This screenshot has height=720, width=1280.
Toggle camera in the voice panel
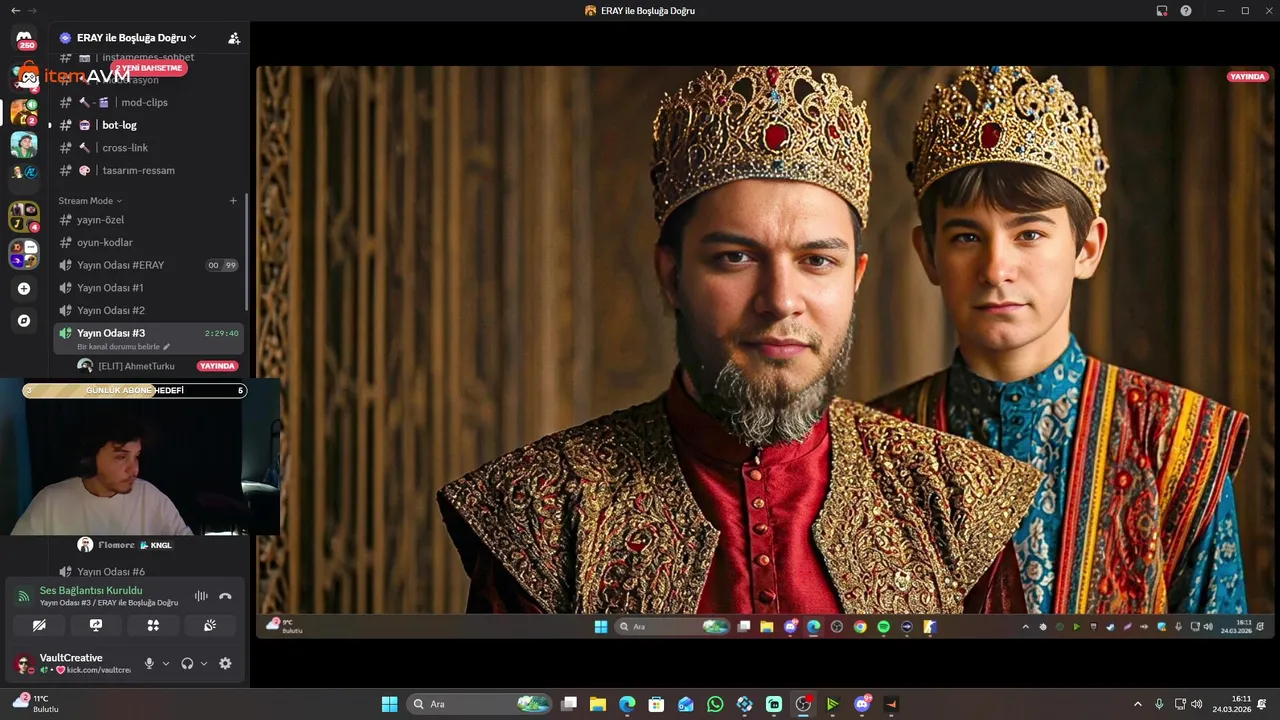click(39, 625)
